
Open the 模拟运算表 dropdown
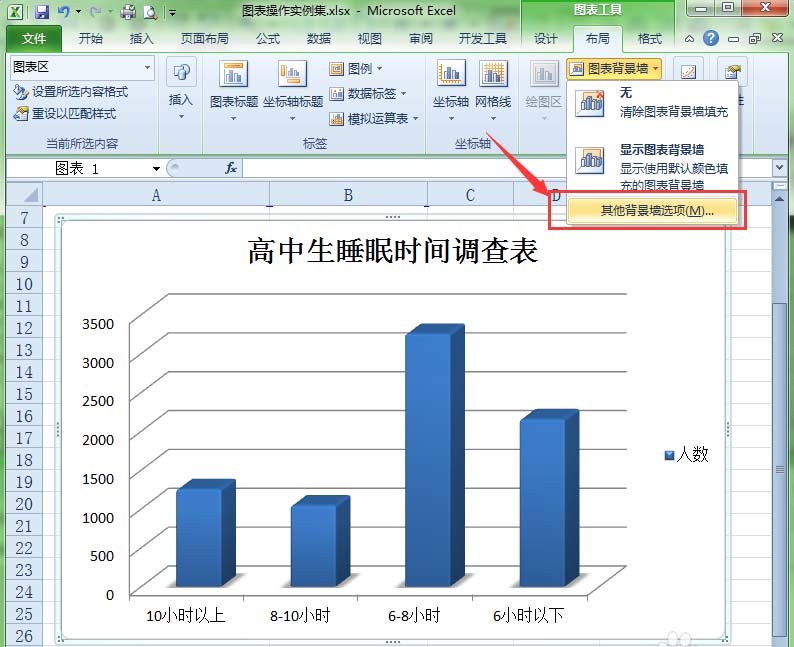(x=374, y=119)
